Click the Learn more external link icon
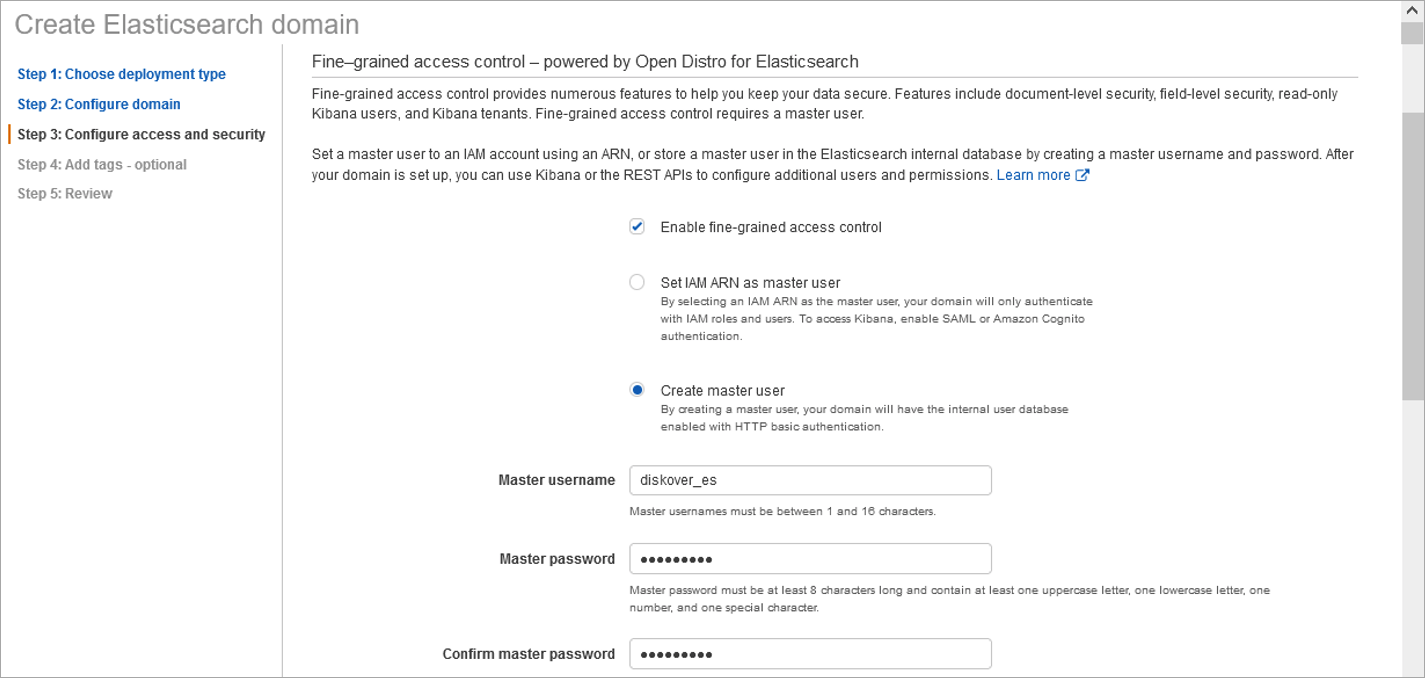Viewport: 1425px width, 678px height. tap(1082, 175)
